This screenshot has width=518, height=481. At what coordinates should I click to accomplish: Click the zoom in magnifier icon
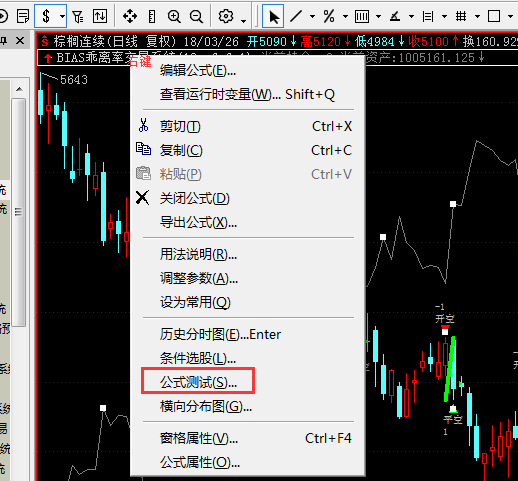(174, 16)
